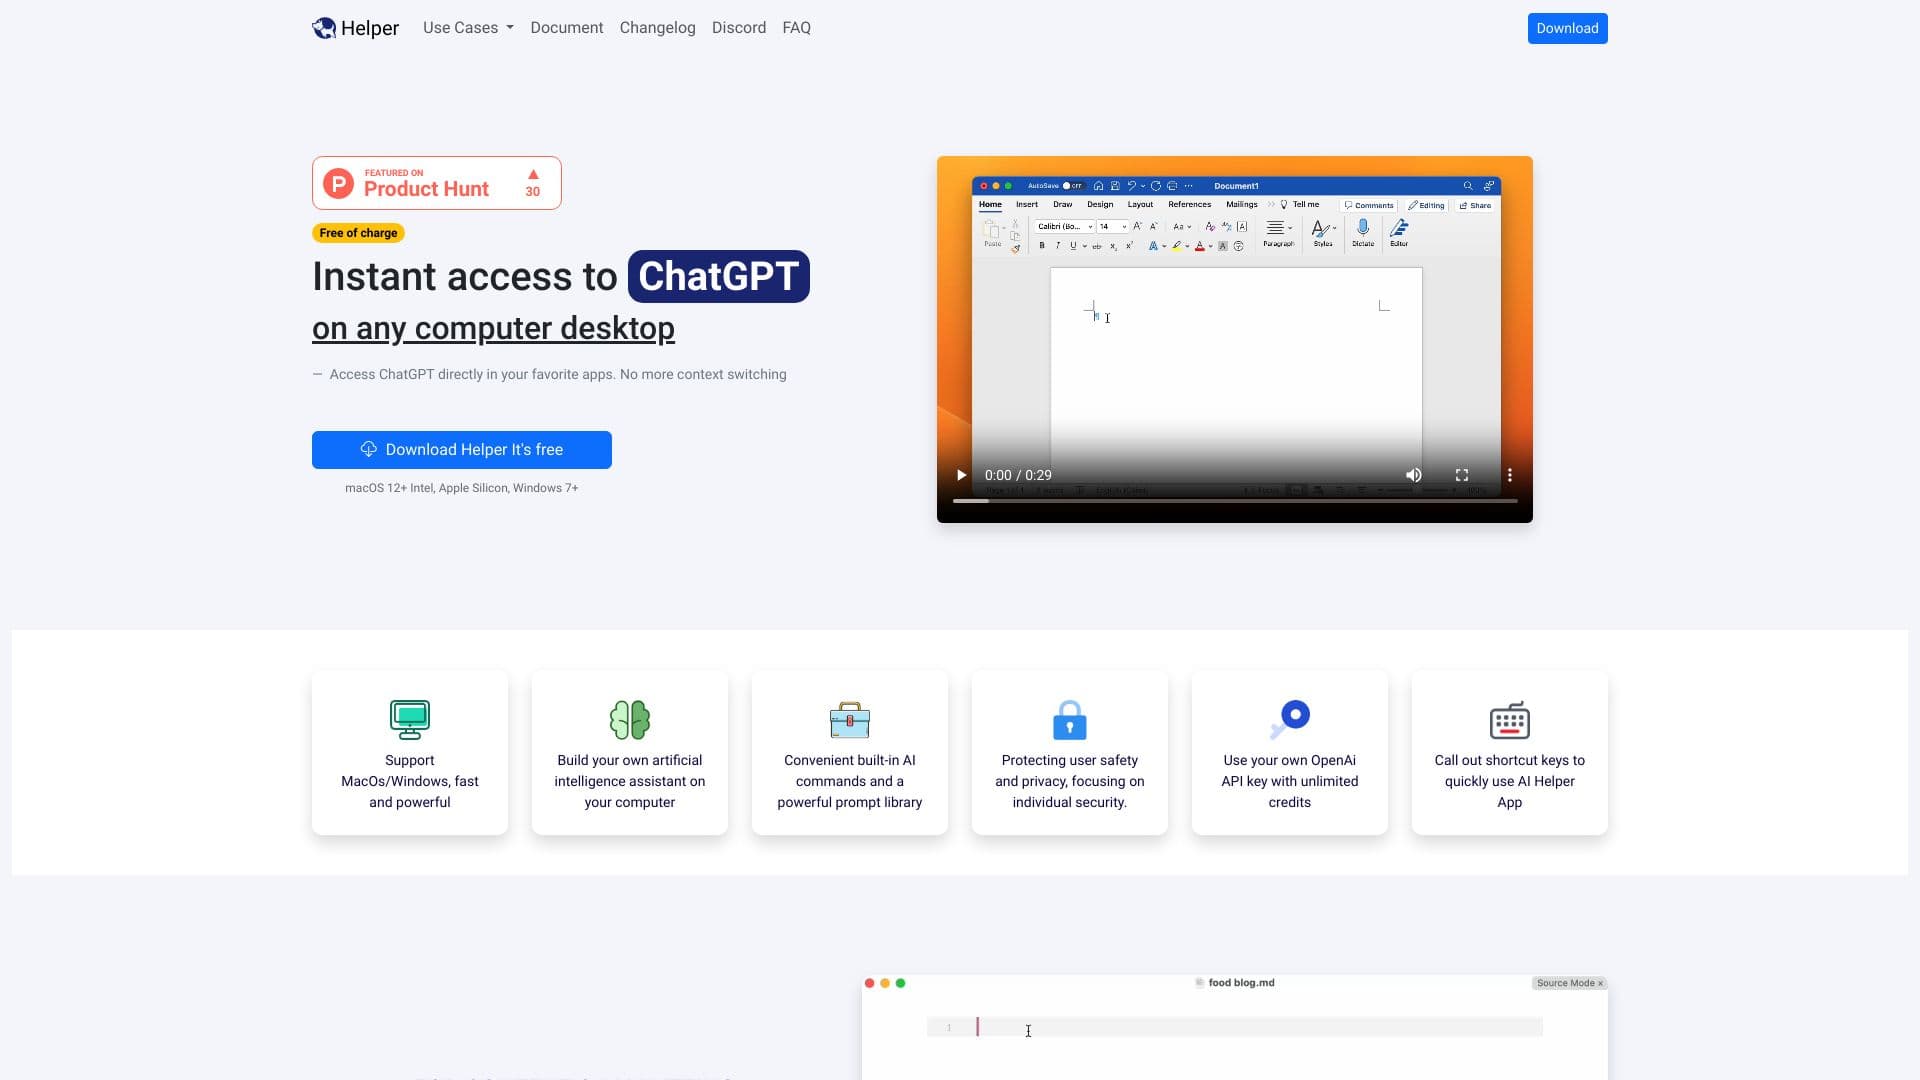Play the demo video
This screenshot has height=1080, width=1920.
coord(961,475)
